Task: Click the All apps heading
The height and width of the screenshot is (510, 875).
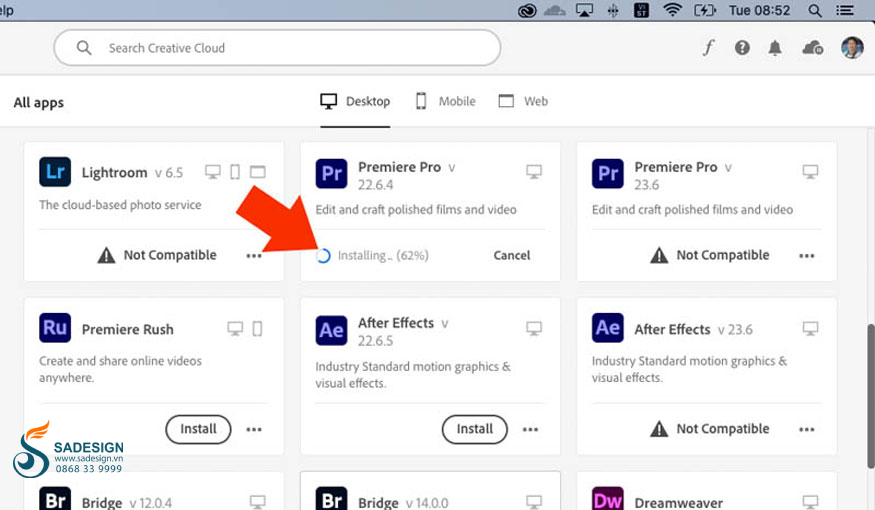Action: click(39, 103)
